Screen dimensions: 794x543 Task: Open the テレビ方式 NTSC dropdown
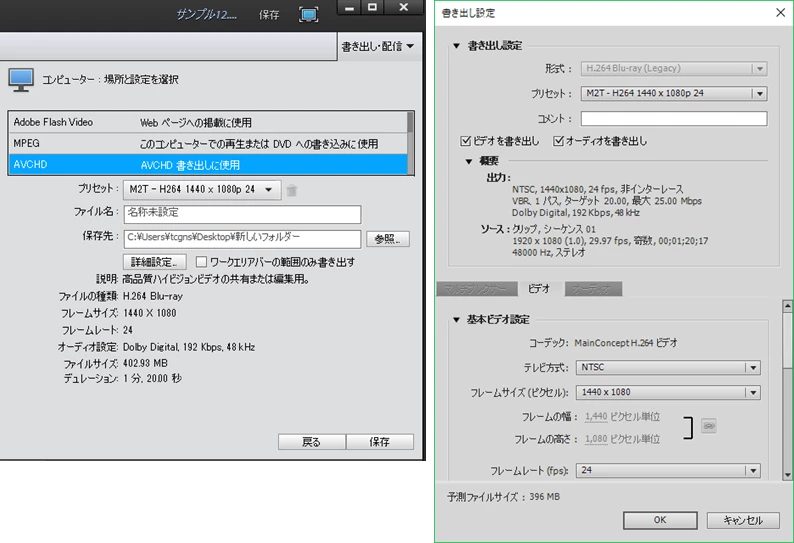coord(668,368)
